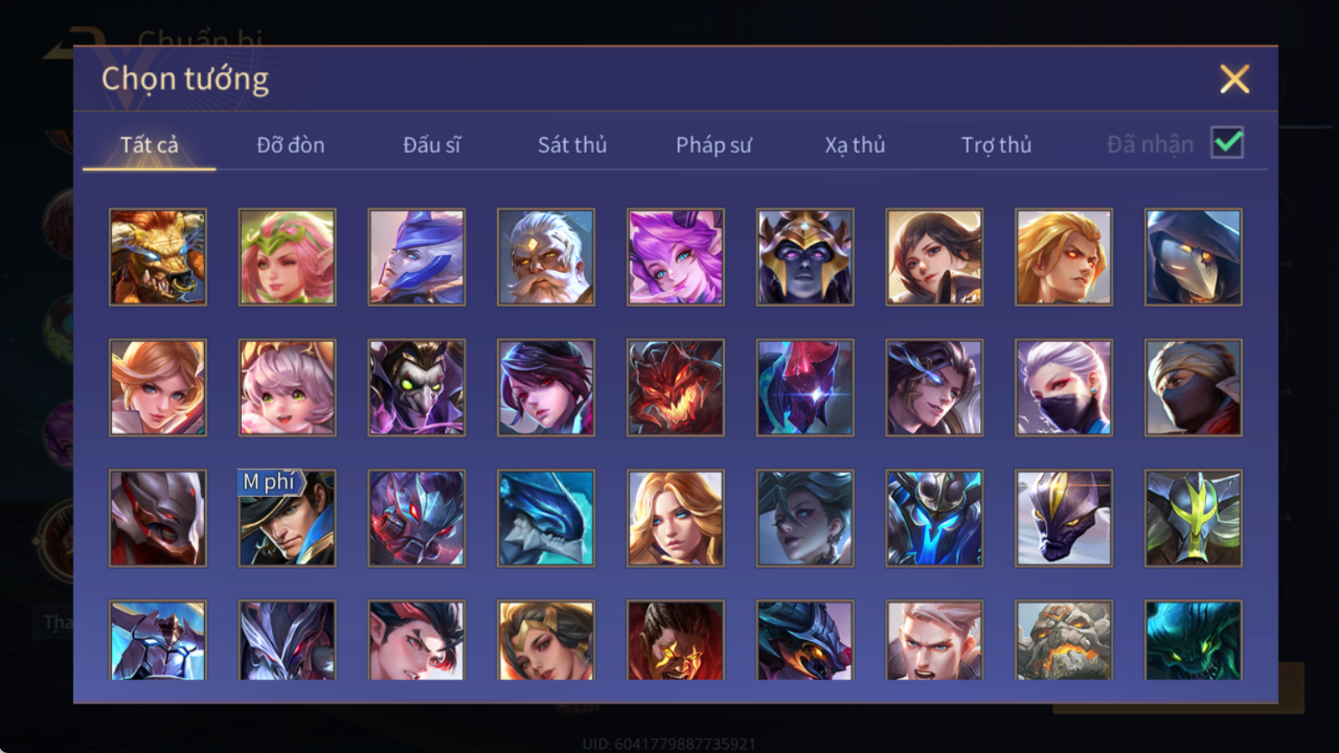Switch to the Đỡ đòn tab

(x=291, y=145)
